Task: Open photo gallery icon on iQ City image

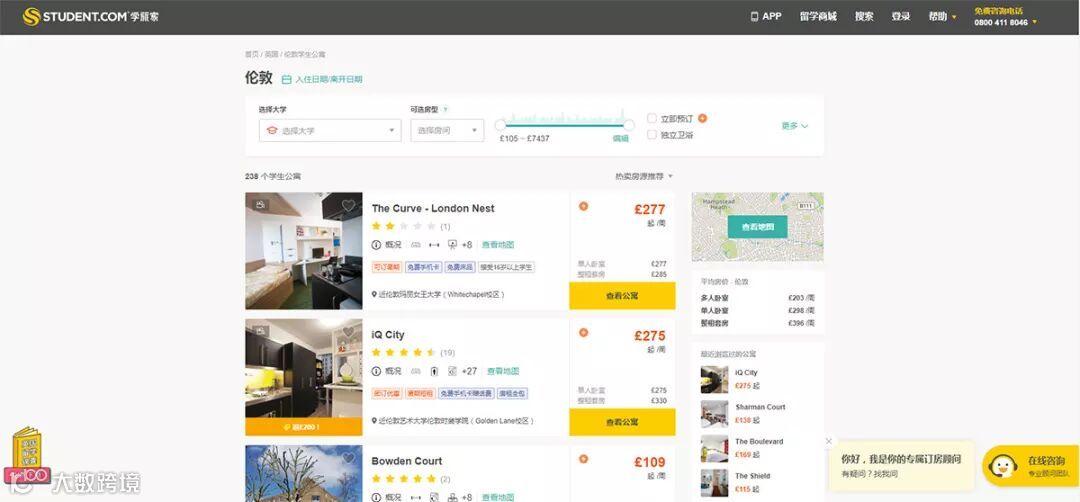Action: [x=260, y=331]
